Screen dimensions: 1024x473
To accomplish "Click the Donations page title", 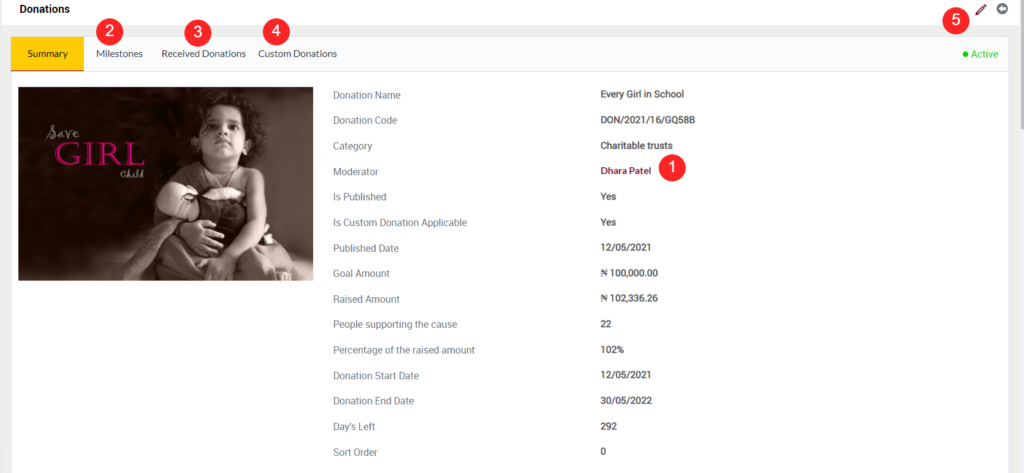I will (44, 9).
